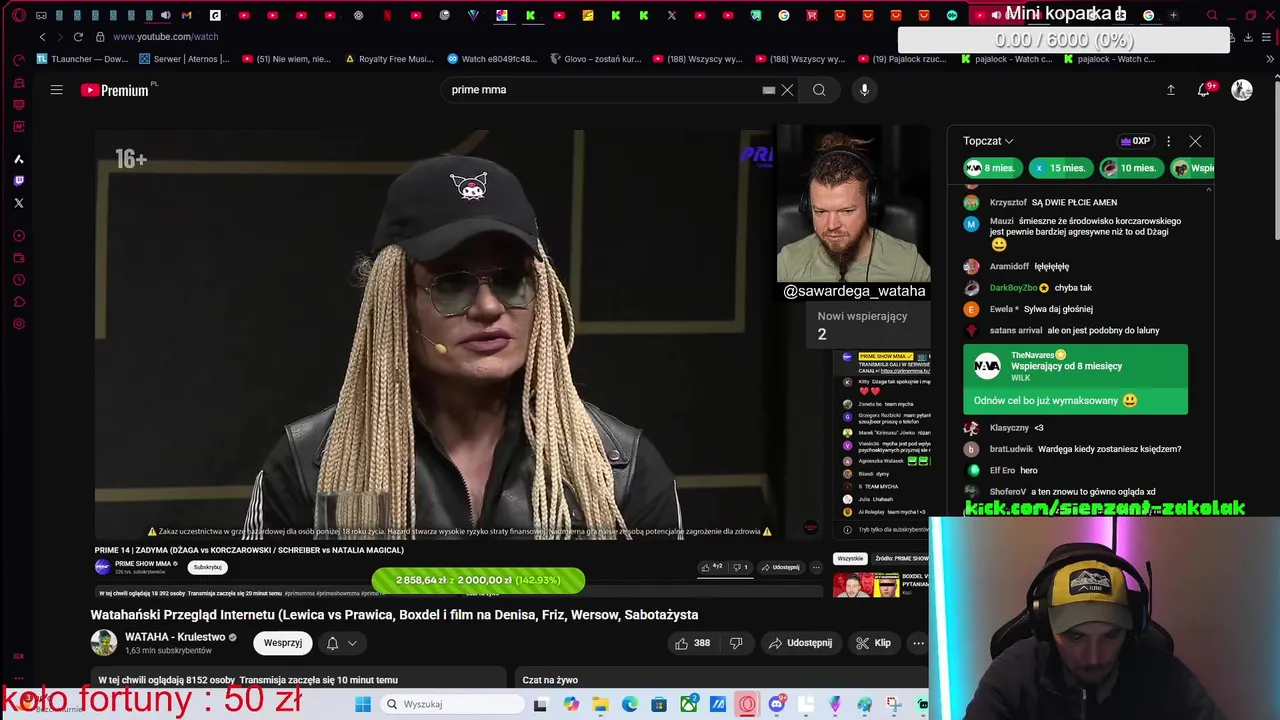The width and height of the screenshot is (1280, 720).
Task: Close the live chat panel
Action: pos(1195,141)
